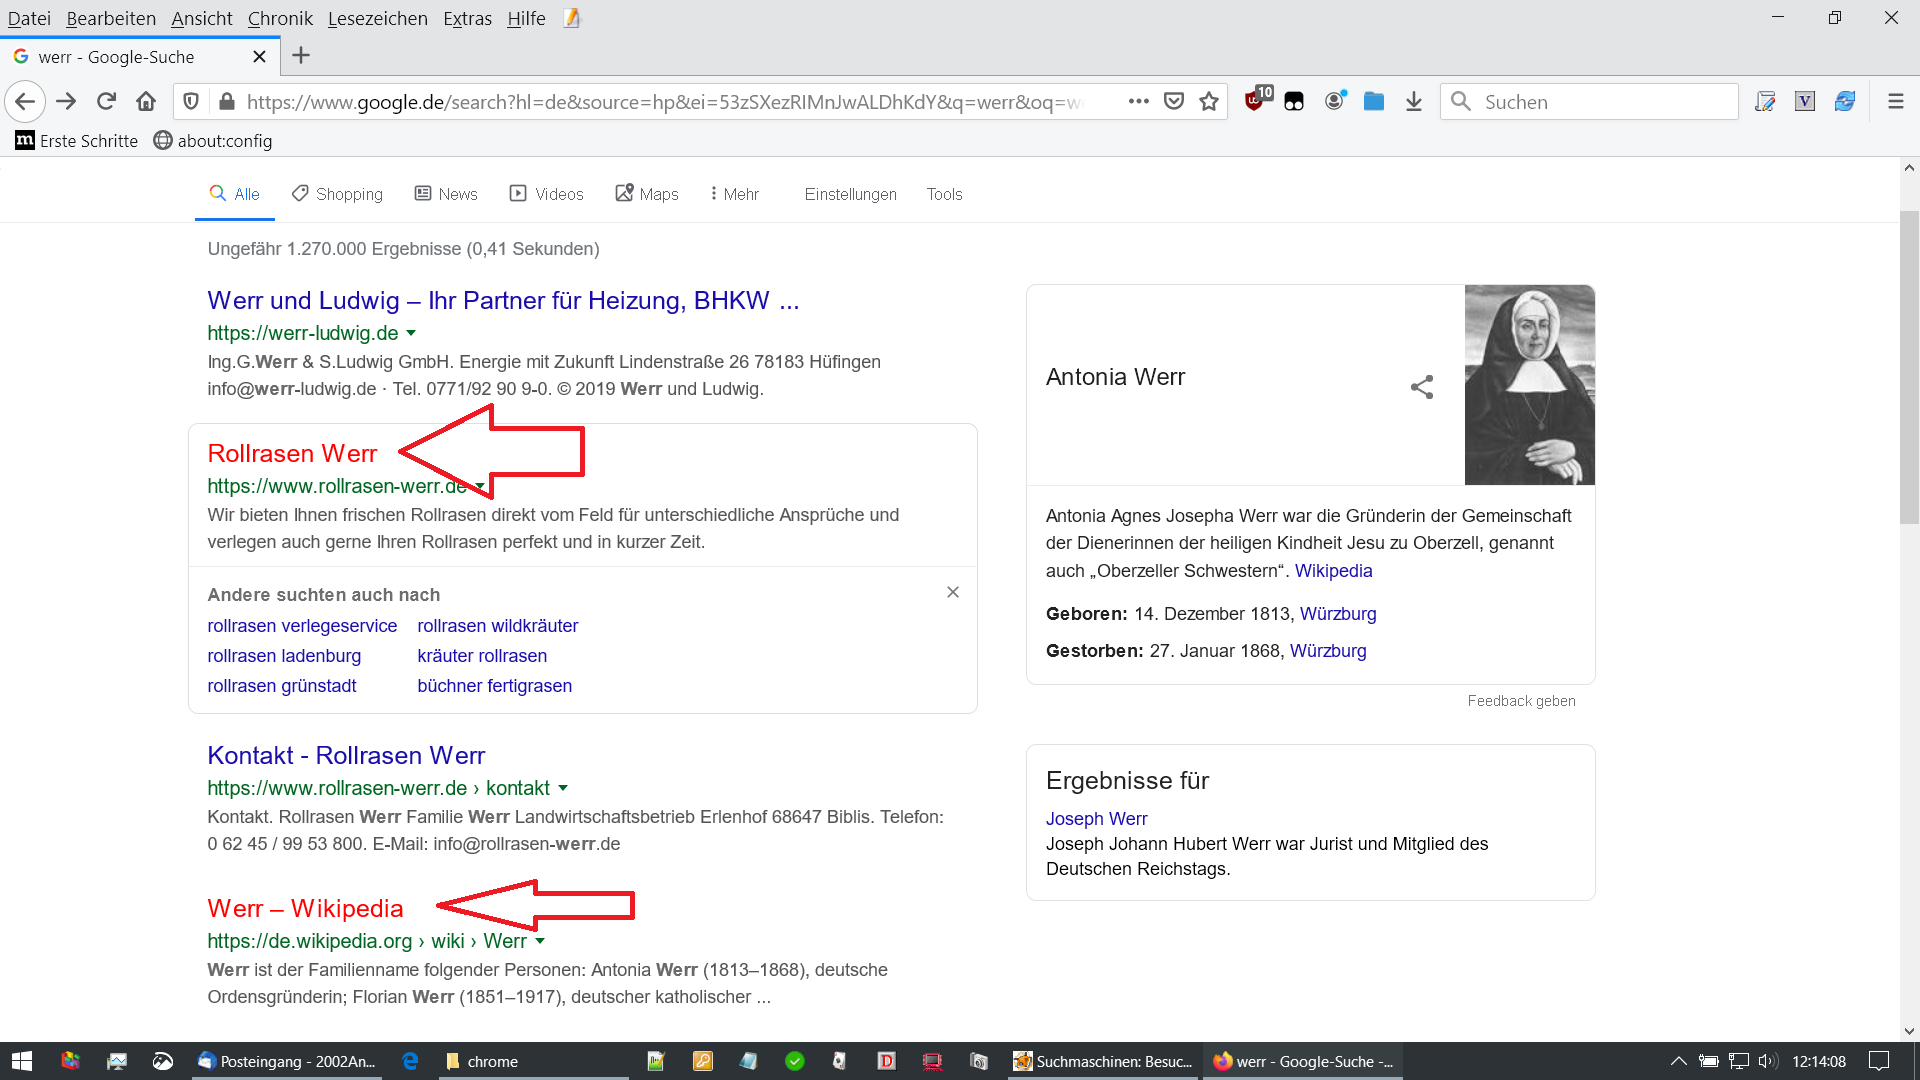
Task: Expand dropdown arrow next to werr-ludwig.de URL
Action: pyautogui.click(x=411, y=333)
